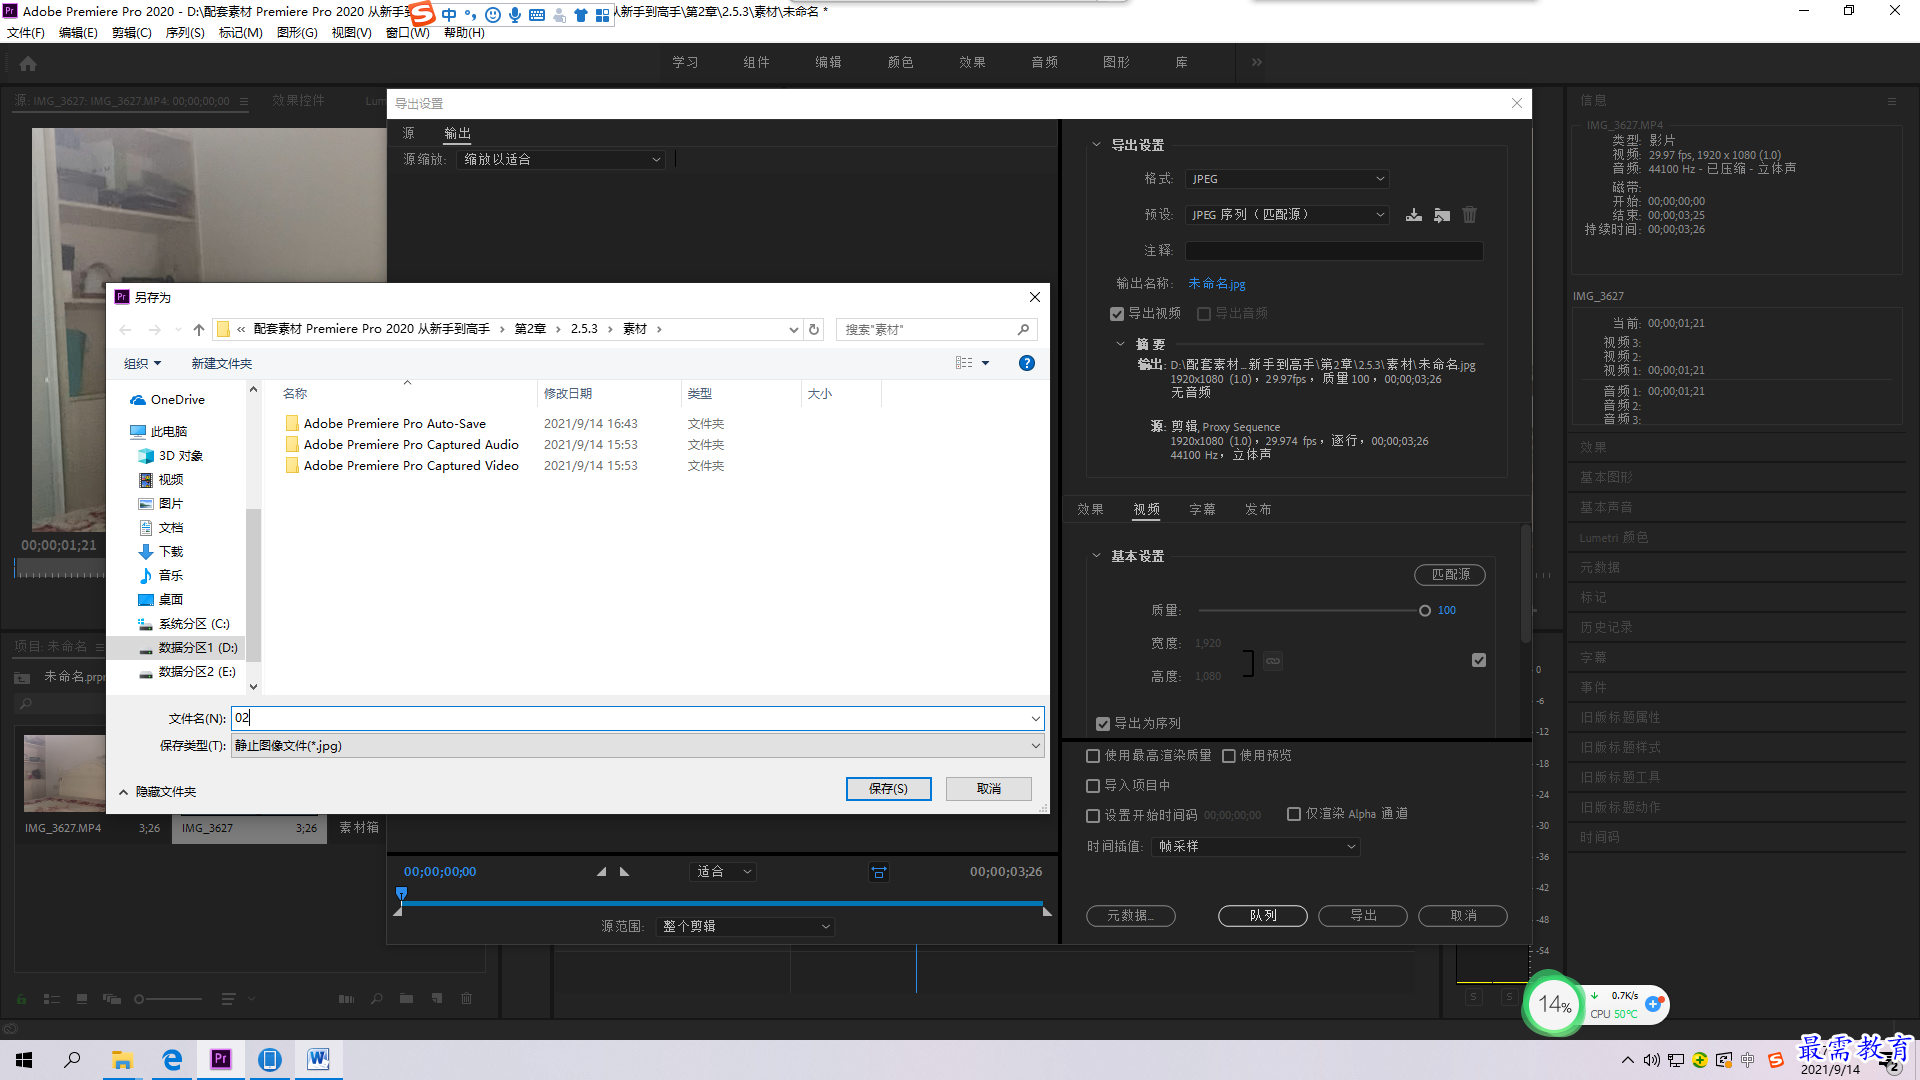
Task: Collapse the Basic Settings section
Action: (x=1096, y=556)
